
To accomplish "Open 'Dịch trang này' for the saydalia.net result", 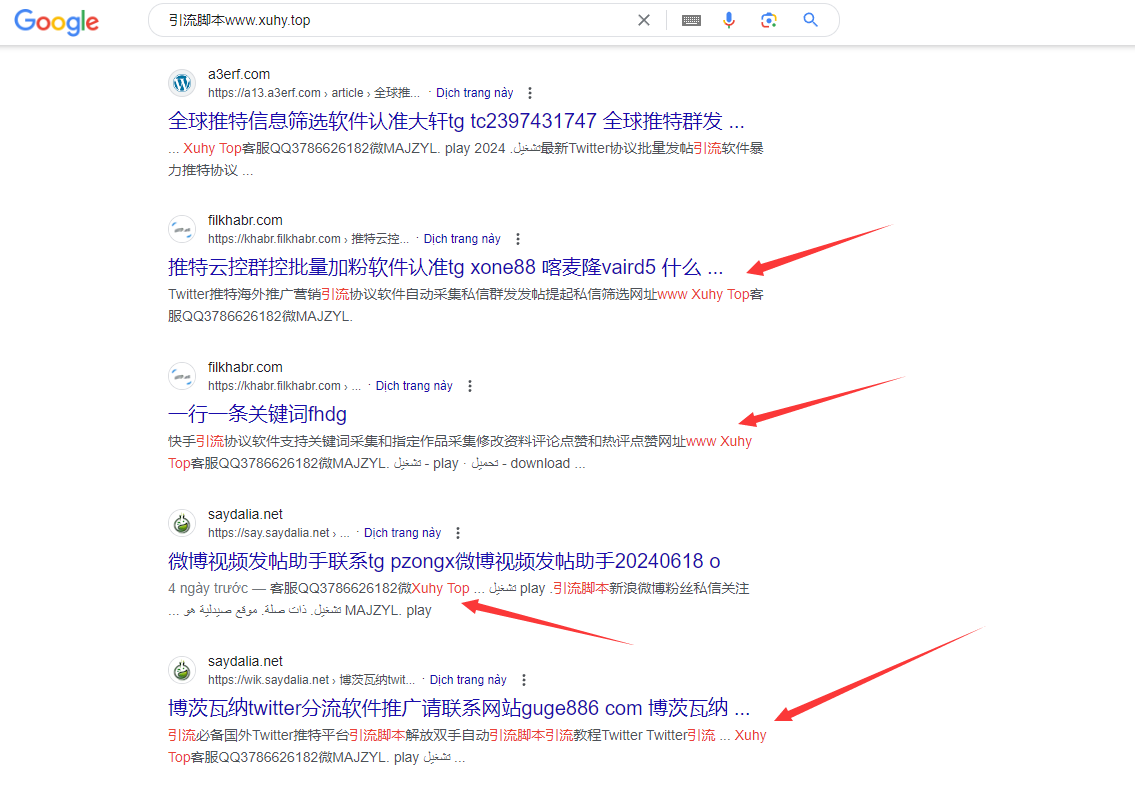I will coord(402,533).
